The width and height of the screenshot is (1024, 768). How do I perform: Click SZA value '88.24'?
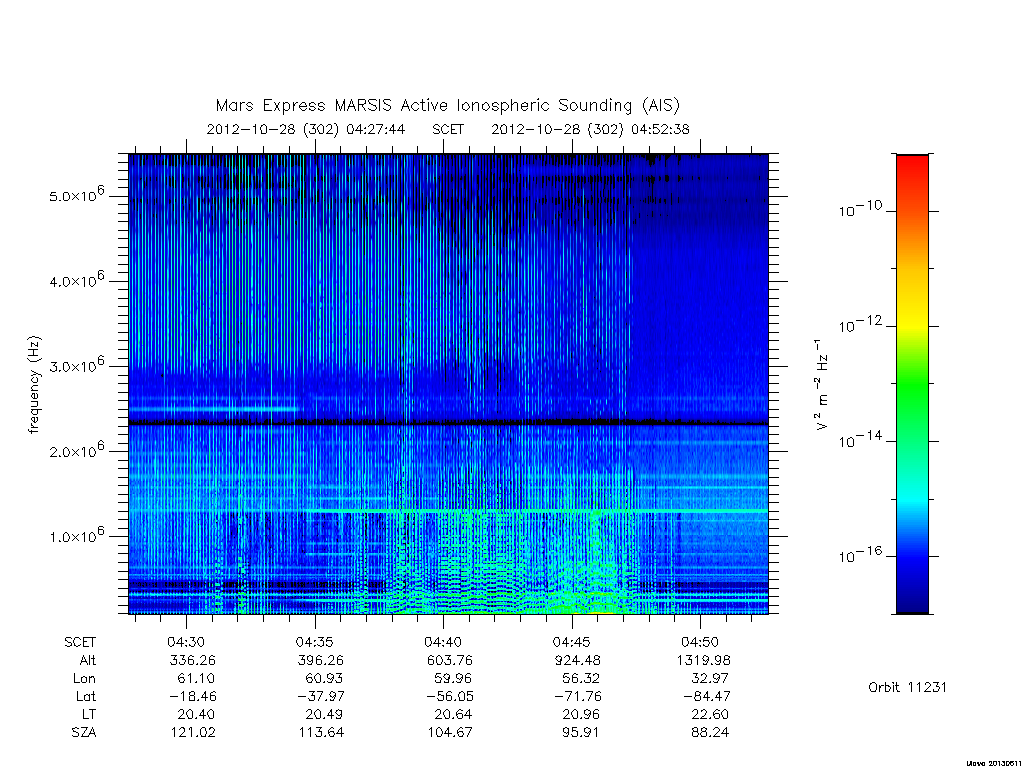(710, 733)
